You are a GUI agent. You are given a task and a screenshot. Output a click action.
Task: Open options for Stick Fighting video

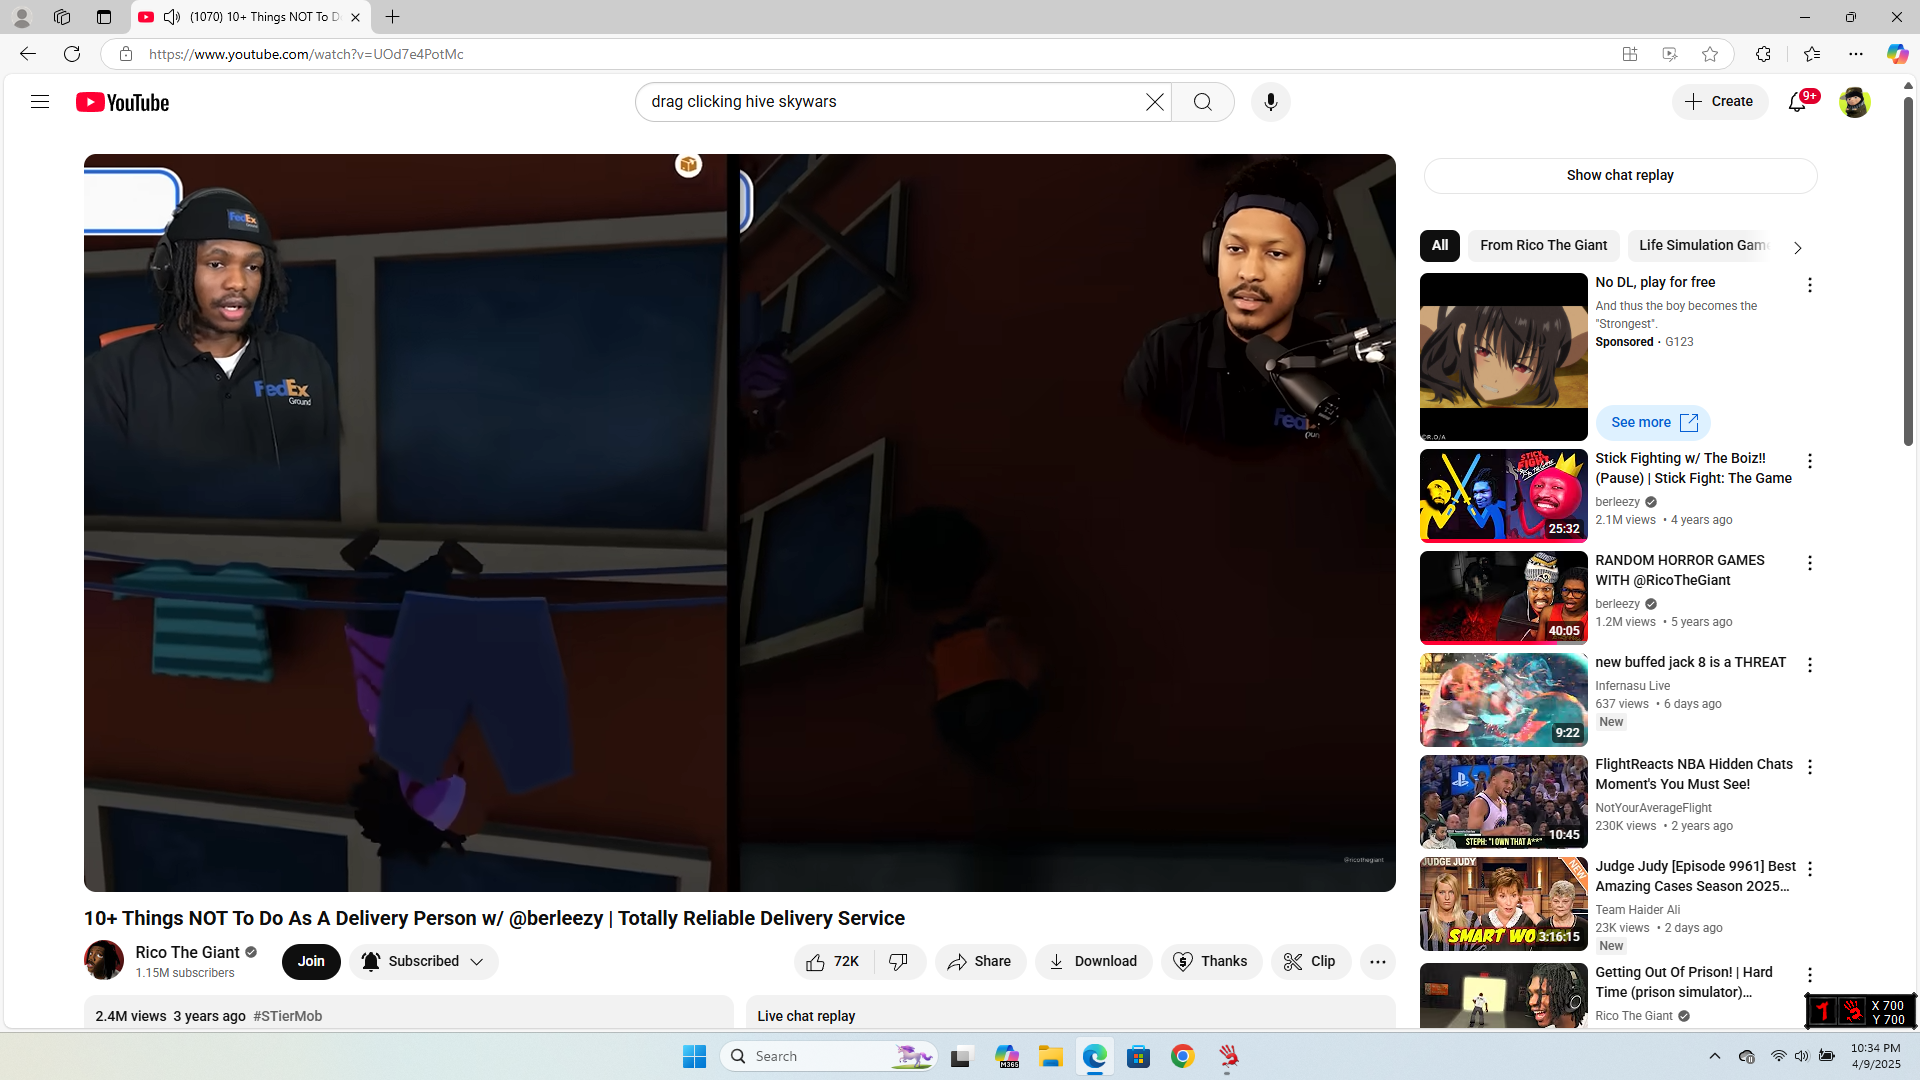point(1809,461)
